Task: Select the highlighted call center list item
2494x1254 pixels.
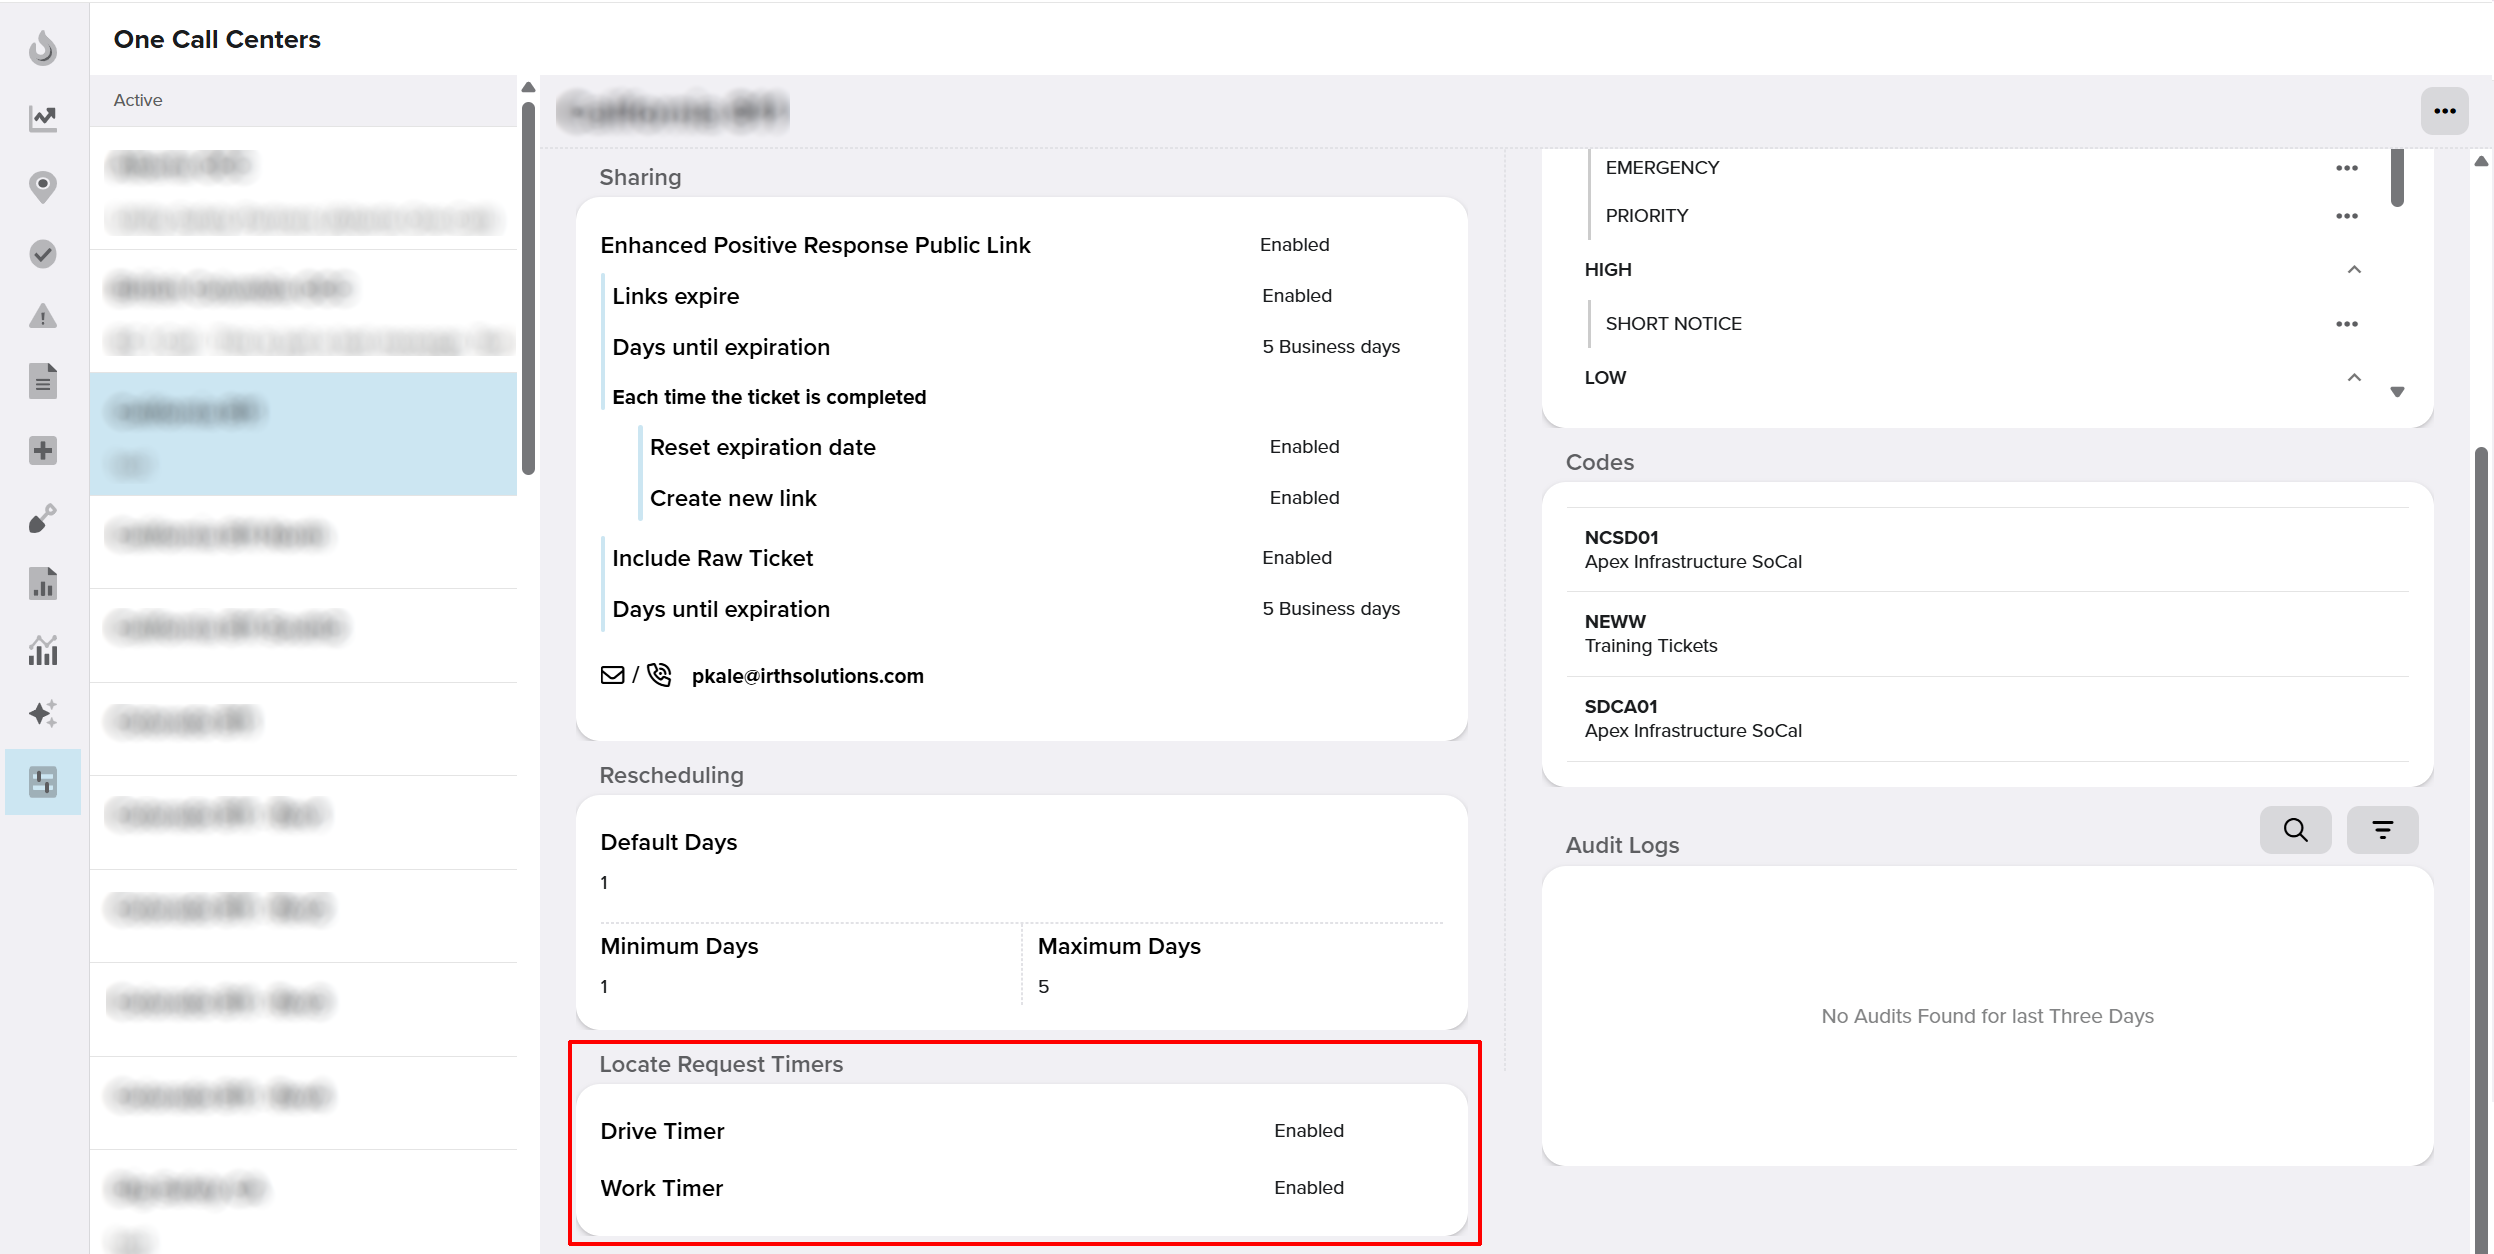Action: point(303,434)
